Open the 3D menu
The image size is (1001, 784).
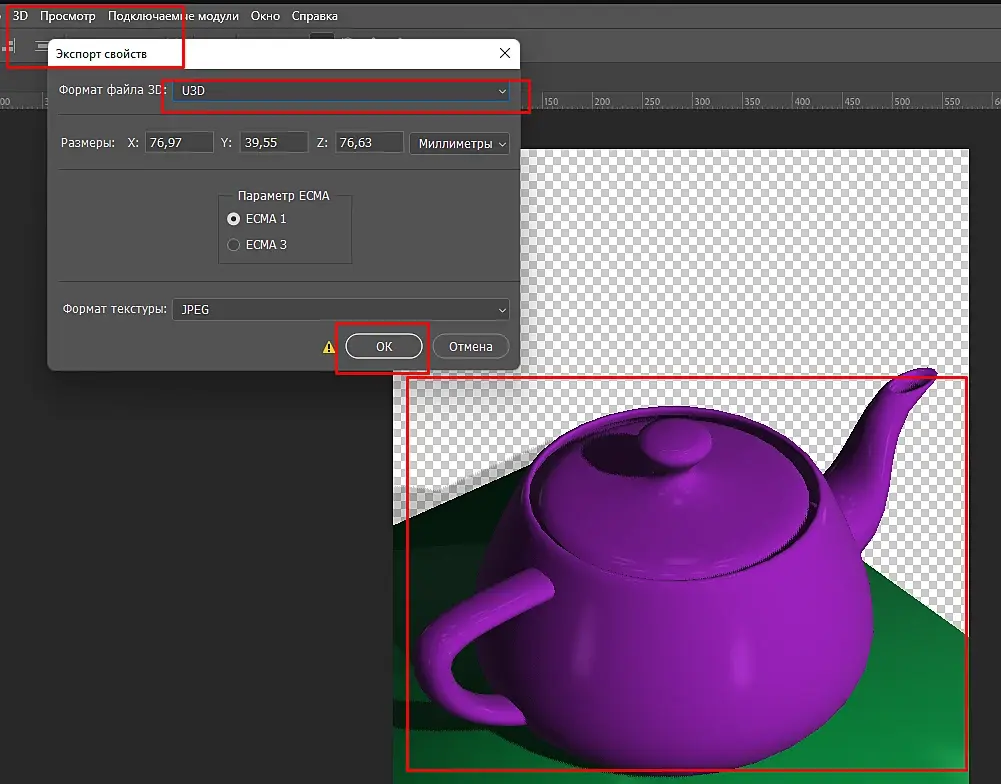coord(20,16)
